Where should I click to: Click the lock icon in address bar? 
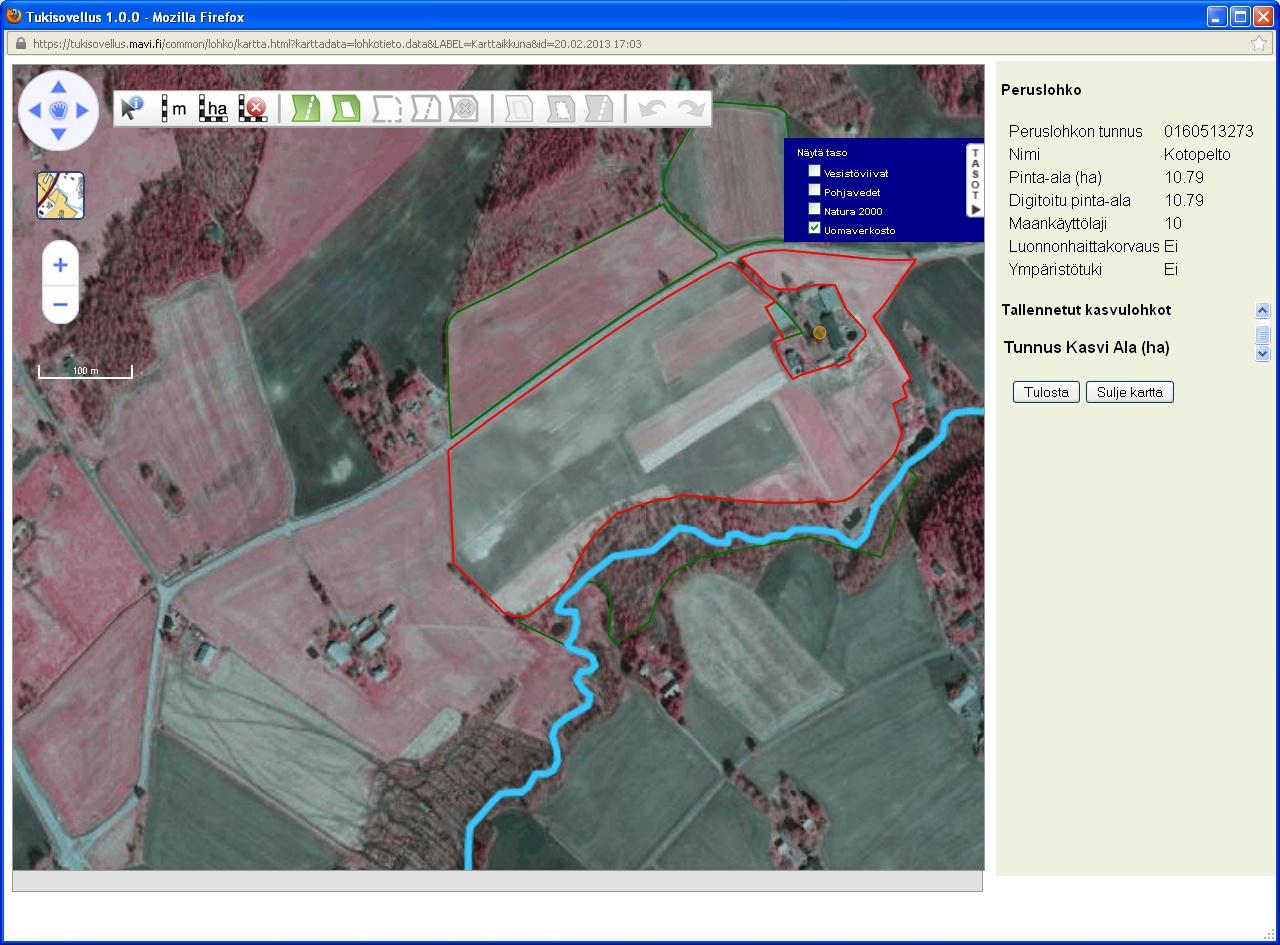(19, 43)
